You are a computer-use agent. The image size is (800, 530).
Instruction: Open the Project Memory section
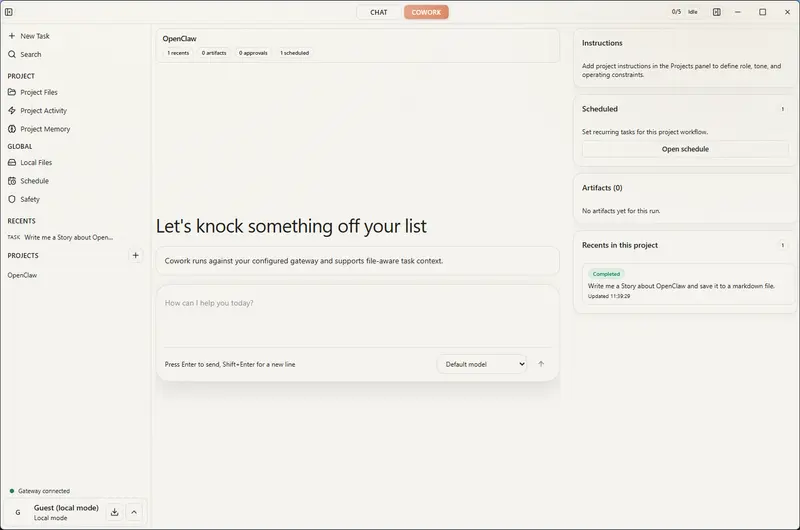(x=45, y=129)
